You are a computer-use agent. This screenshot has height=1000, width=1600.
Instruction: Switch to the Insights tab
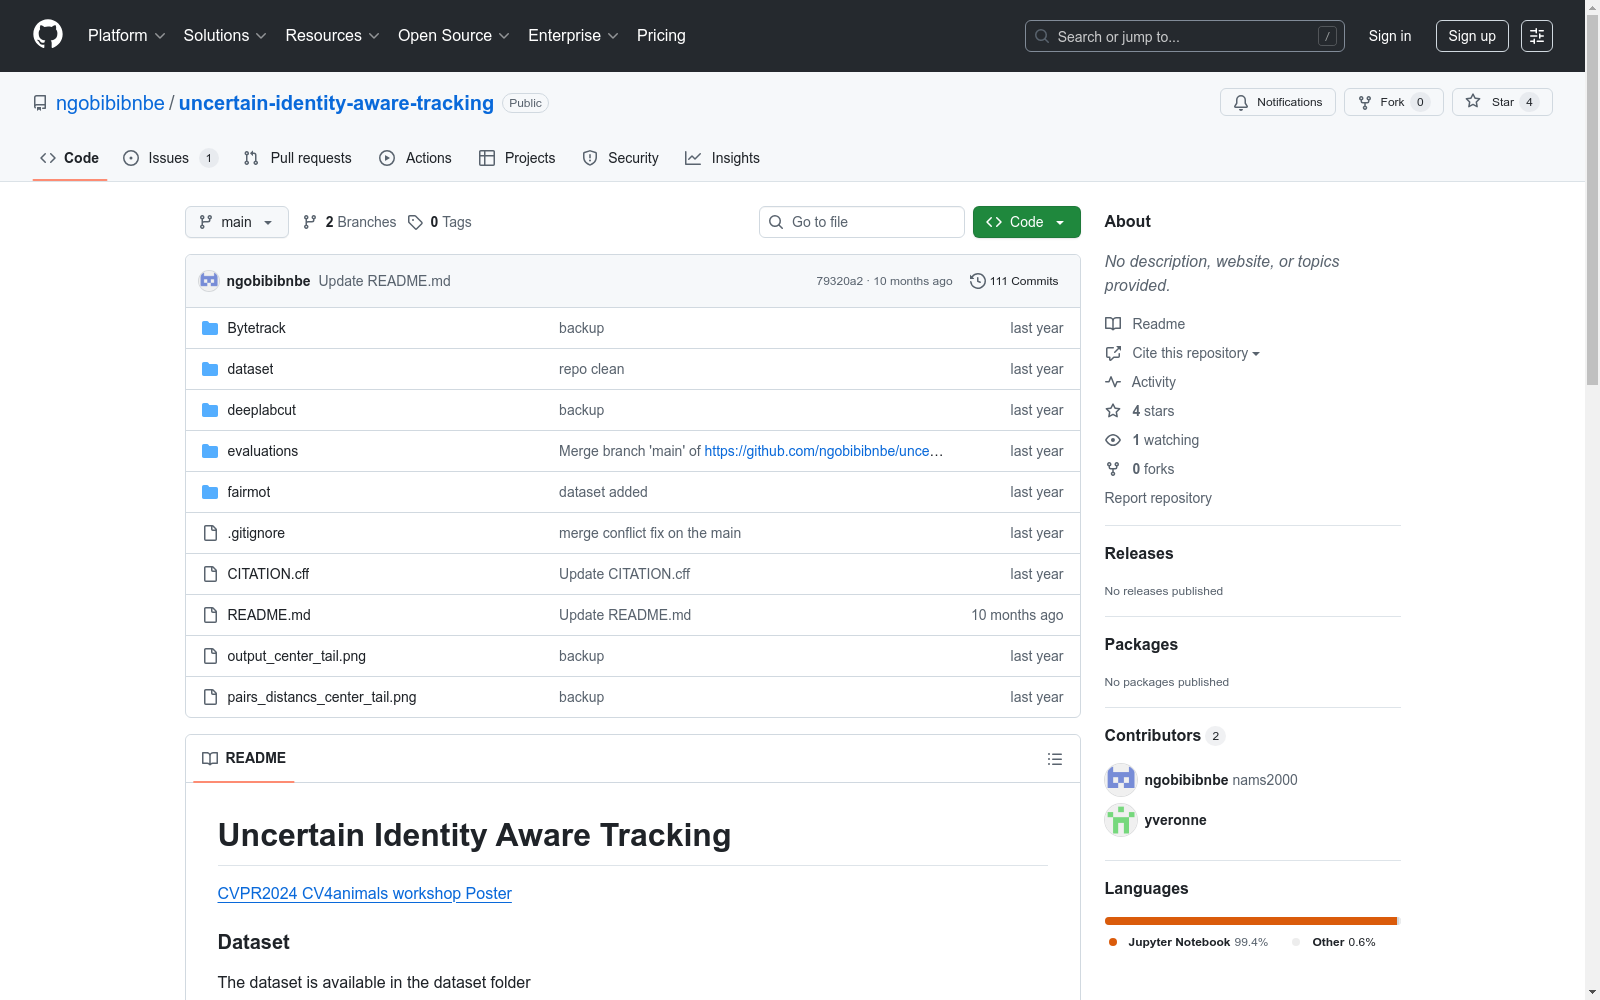pyautogui.click(x=722, y=158)
